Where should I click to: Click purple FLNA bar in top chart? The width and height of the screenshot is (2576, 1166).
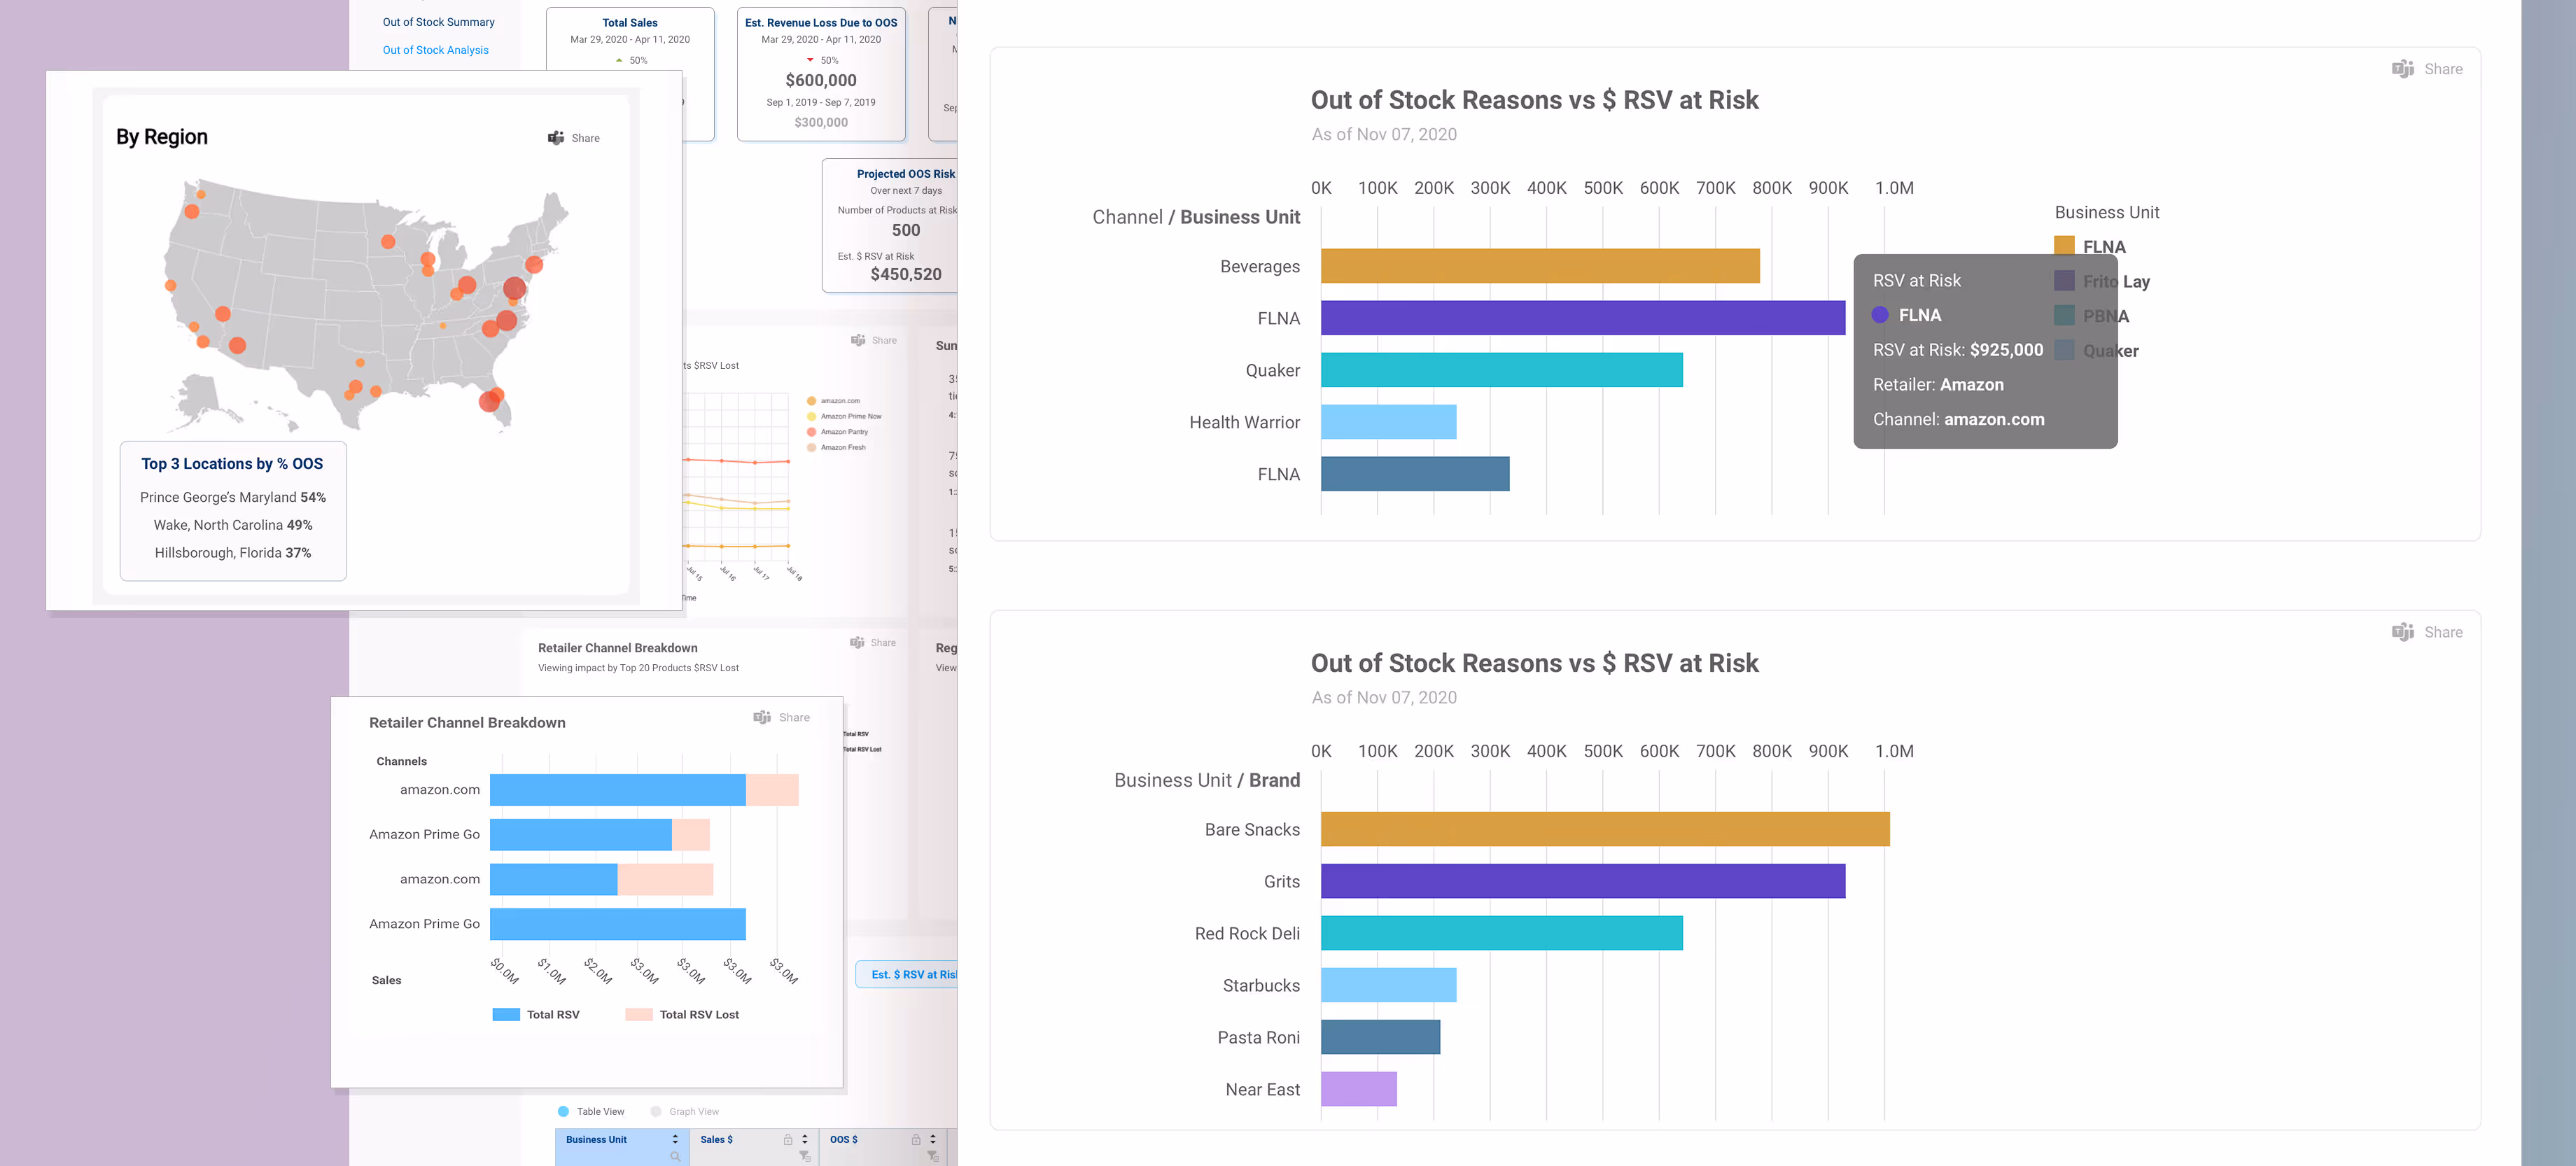point(1582,318)
